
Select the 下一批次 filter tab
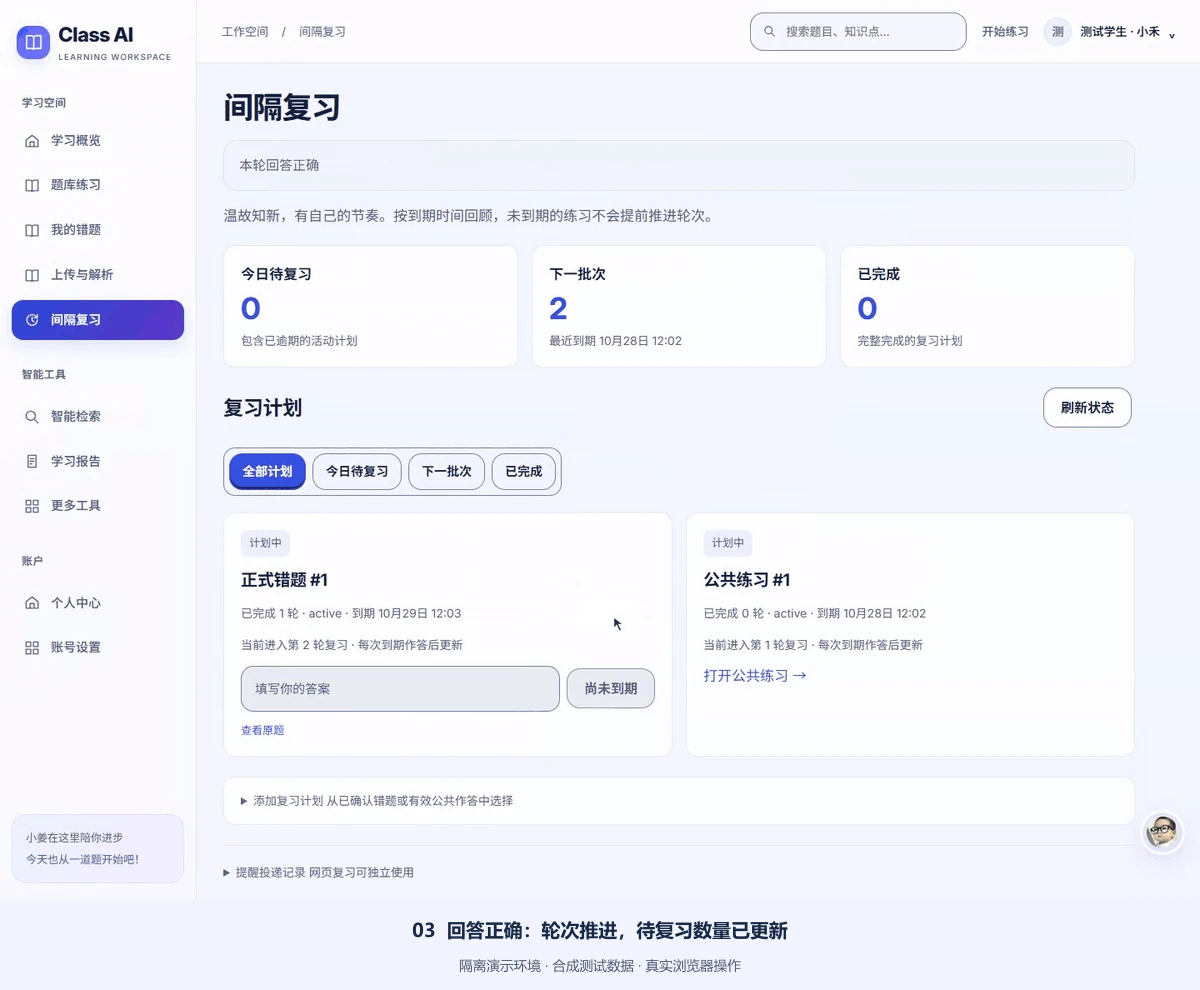pos(446,471)
